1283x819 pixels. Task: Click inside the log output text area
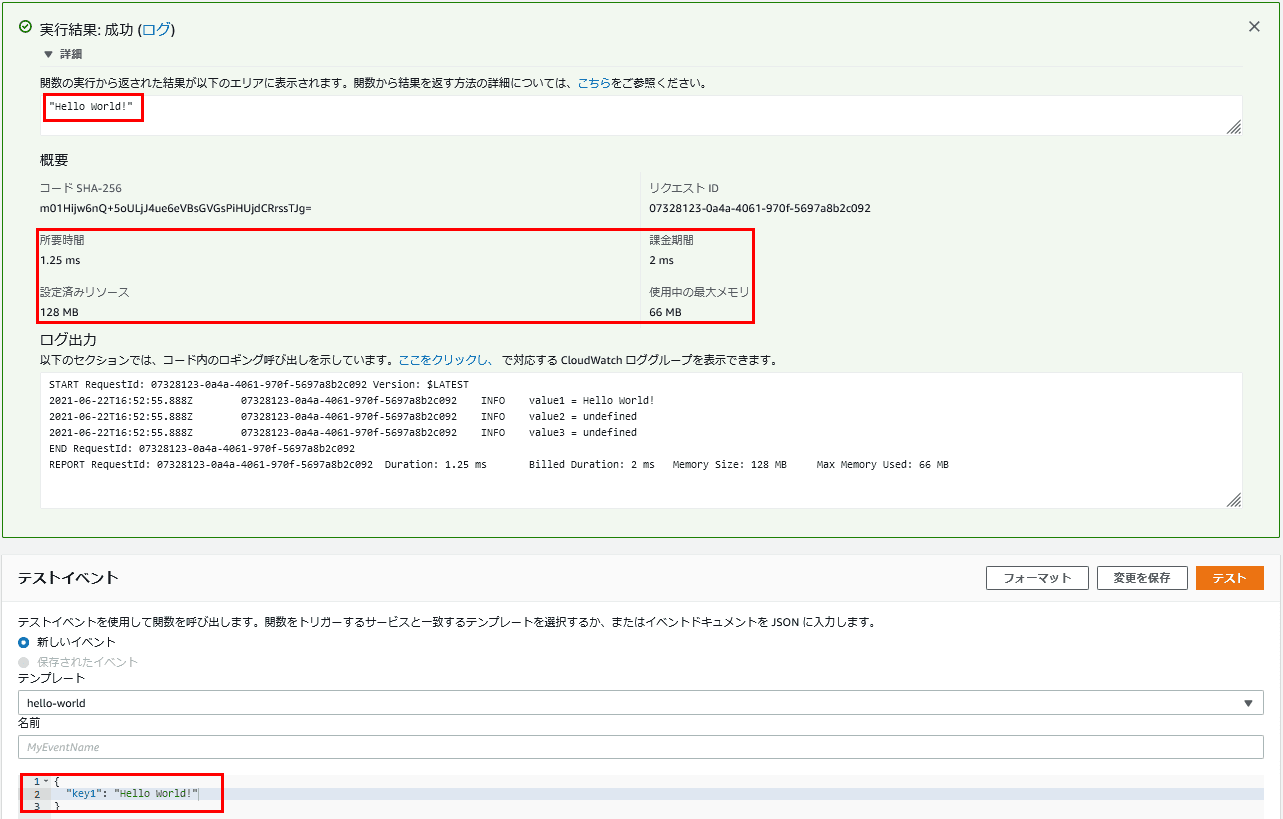[x=641, y=441]
